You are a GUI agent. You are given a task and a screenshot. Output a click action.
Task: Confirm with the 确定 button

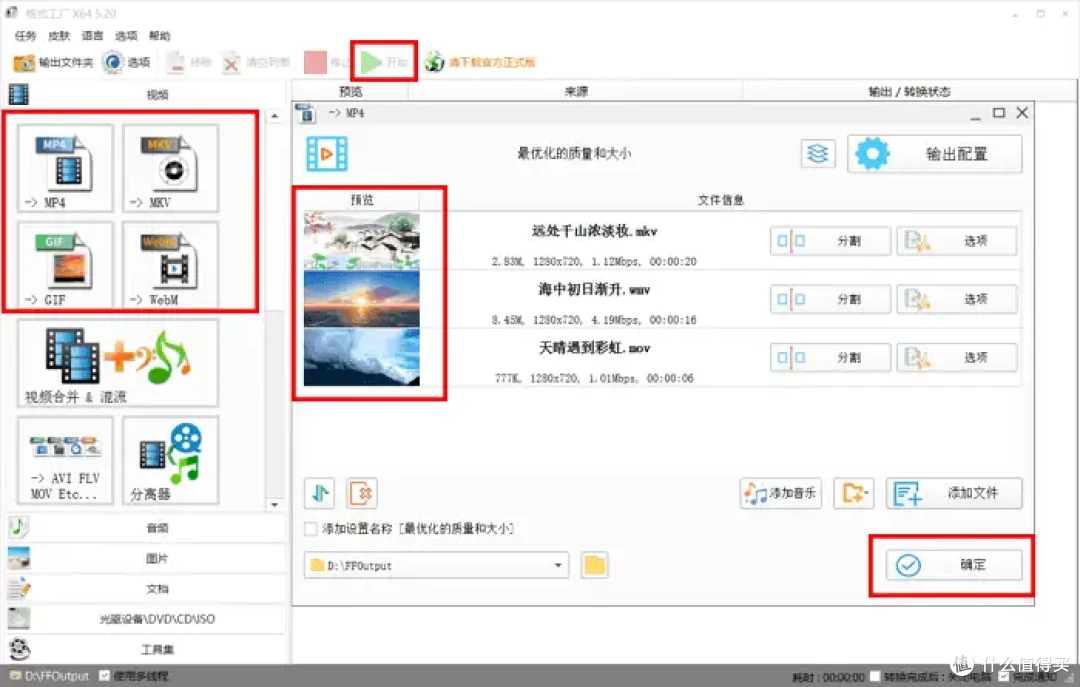point(954,565)
